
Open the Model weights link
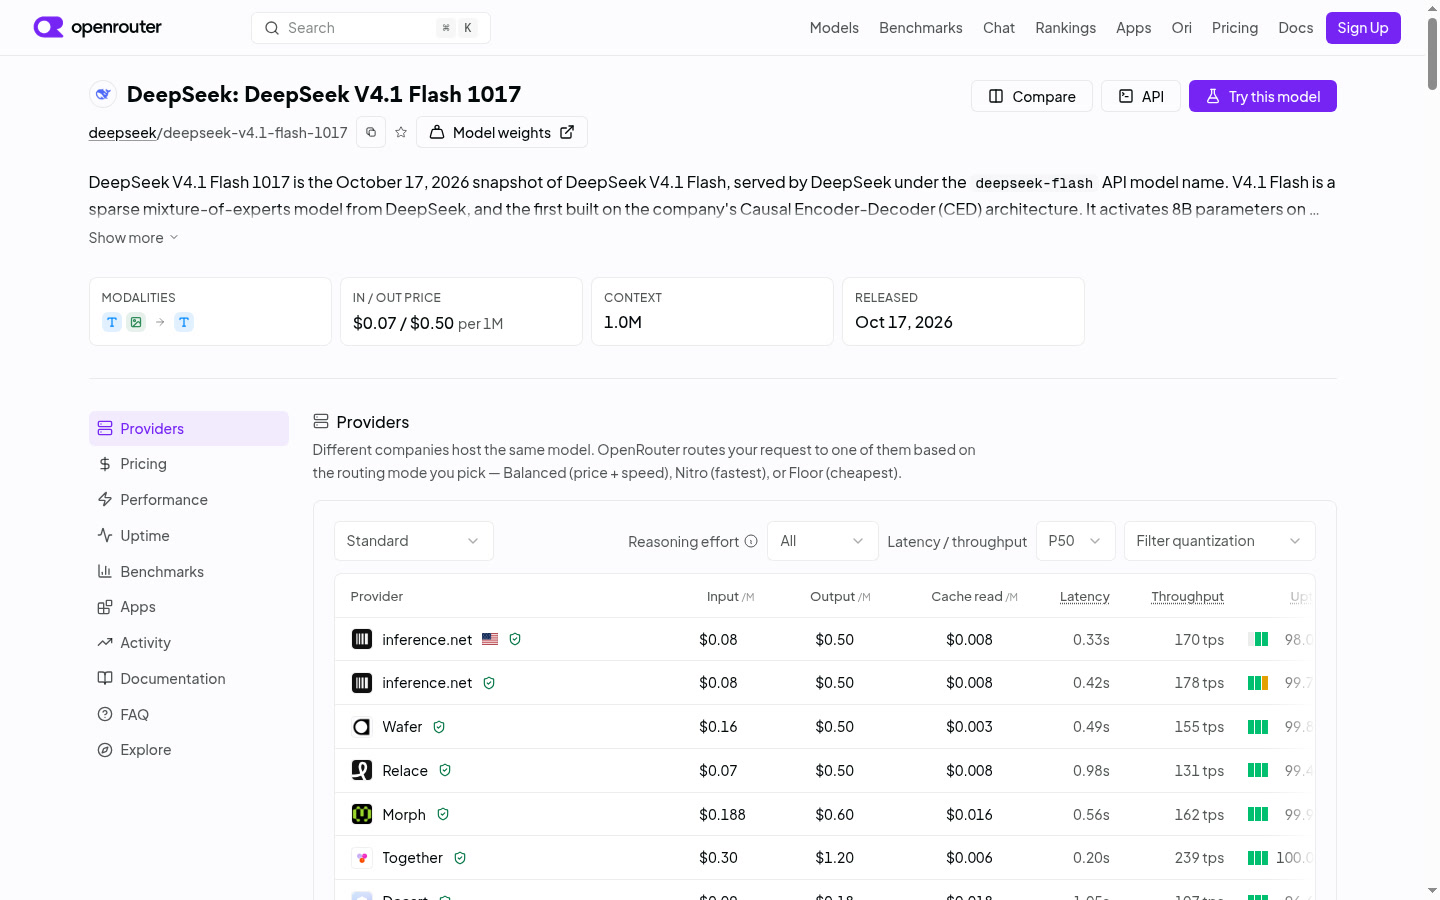pos(502,132)
